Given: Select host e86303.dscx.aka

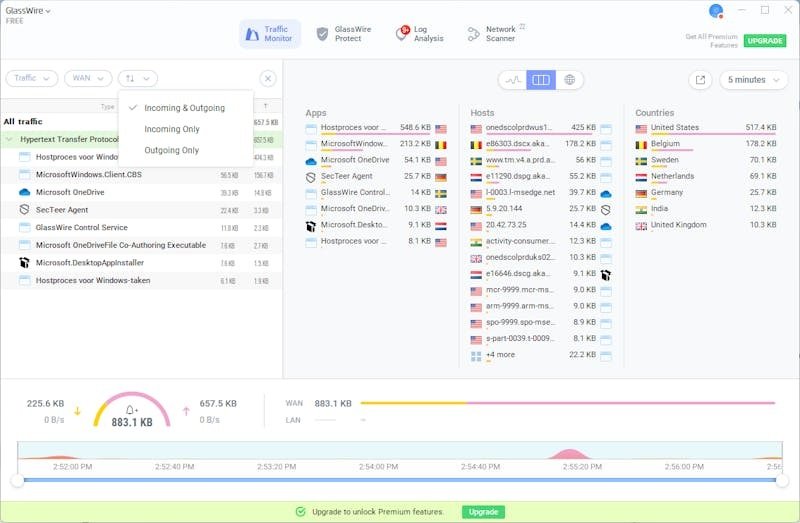Looking at the screenshot, I should click(517, 143).
